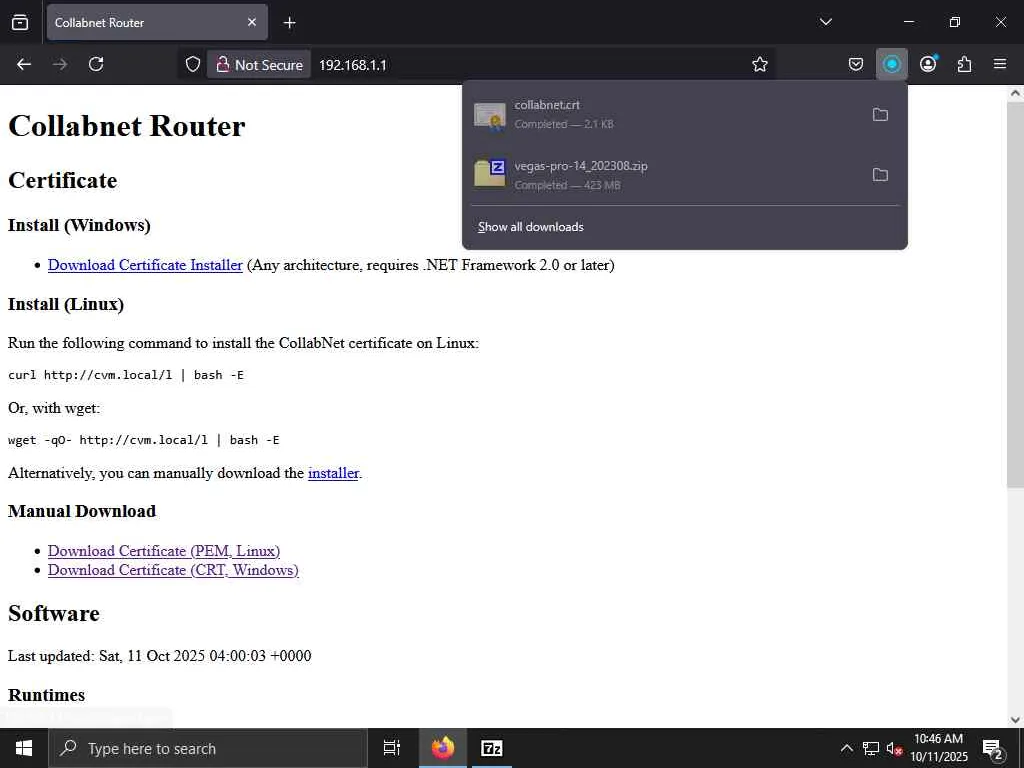The height and width of the screenshot is (768, 1024).
Task: Open the Windows Start menu
Action: pyautogui.click(x=24, y=748)
